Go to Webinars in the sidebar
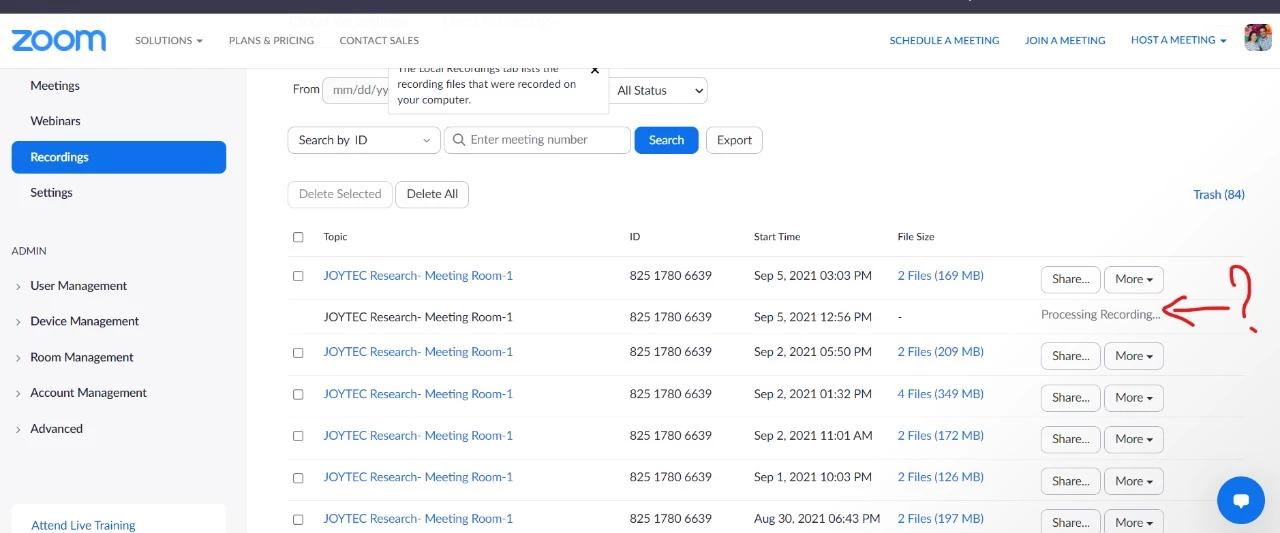This screenshot has width=1280, height=533. (56, 121)
